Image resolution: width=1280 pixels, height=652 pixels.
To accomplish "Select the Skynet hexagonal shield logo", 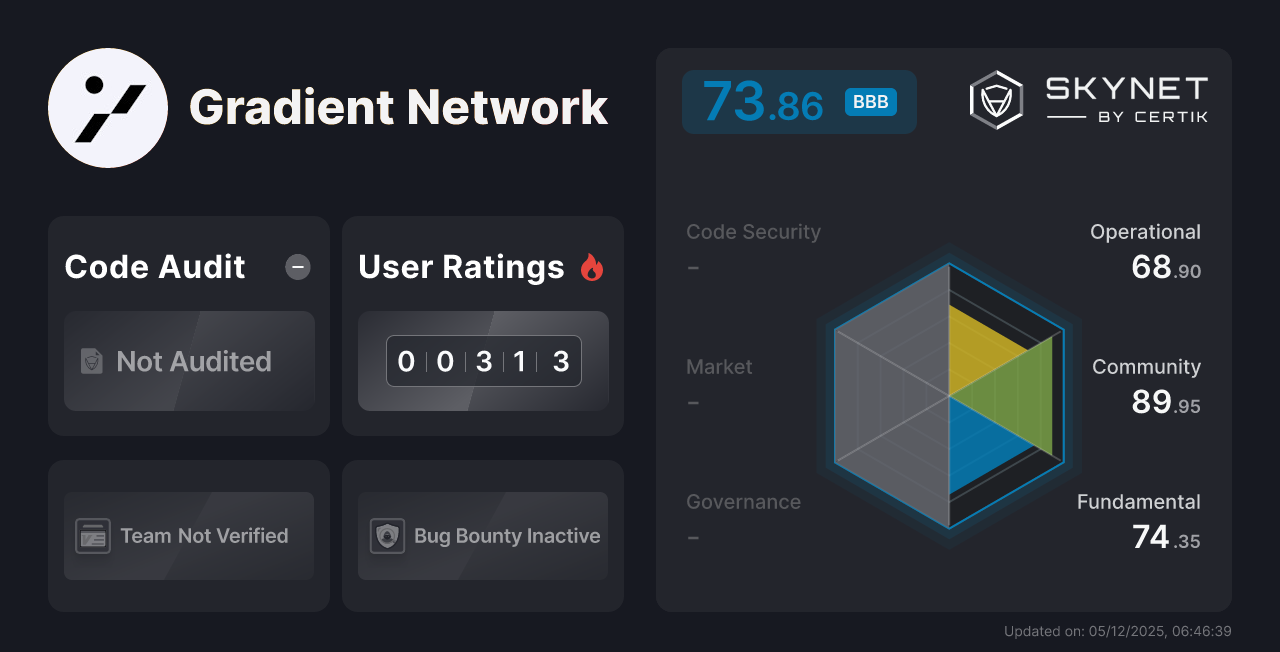I will tap(995, 99).
